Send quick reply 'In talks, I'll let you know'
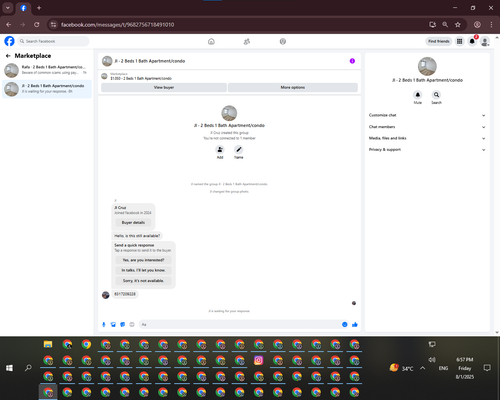 [143, 270]
